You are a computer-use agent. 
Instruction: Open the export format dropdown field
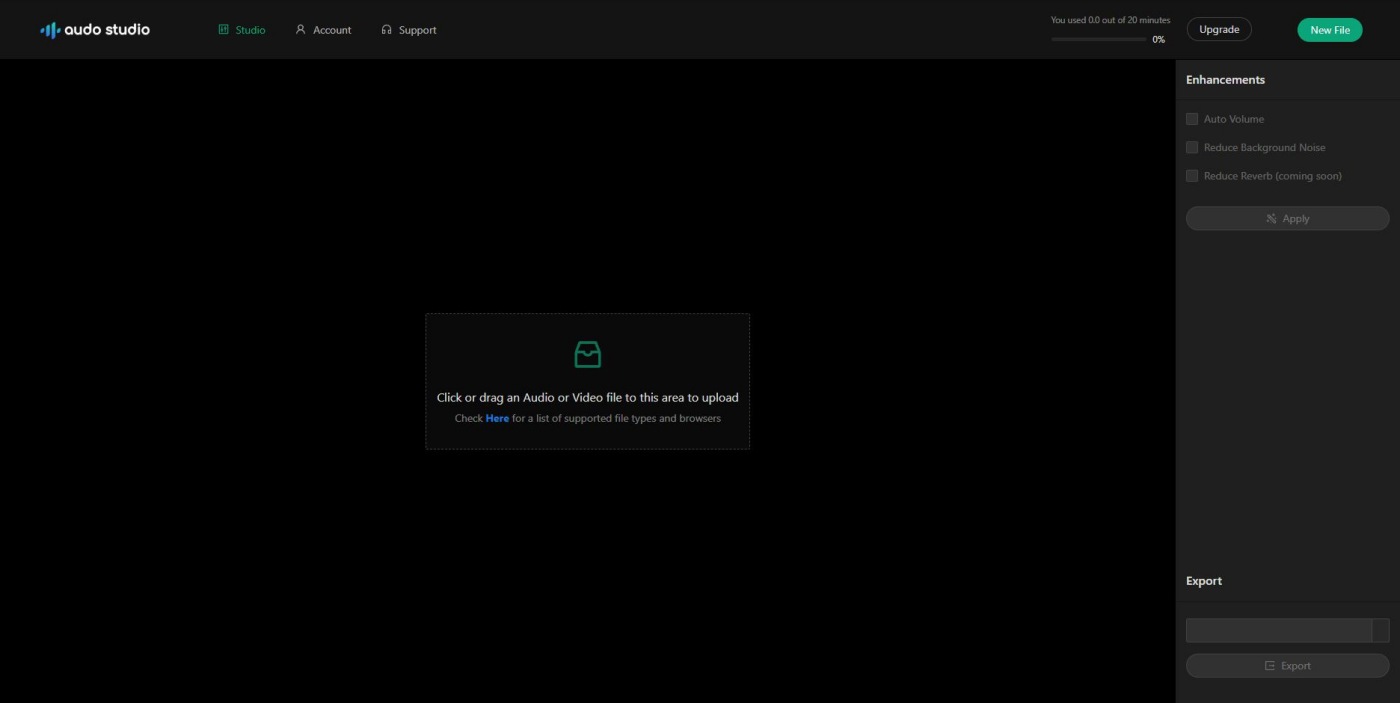[x=1278, y=630]
